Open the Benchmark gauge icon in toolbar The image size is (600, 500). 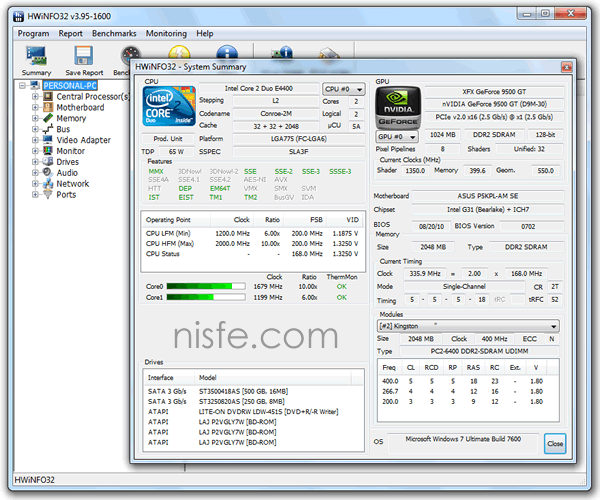130,54
